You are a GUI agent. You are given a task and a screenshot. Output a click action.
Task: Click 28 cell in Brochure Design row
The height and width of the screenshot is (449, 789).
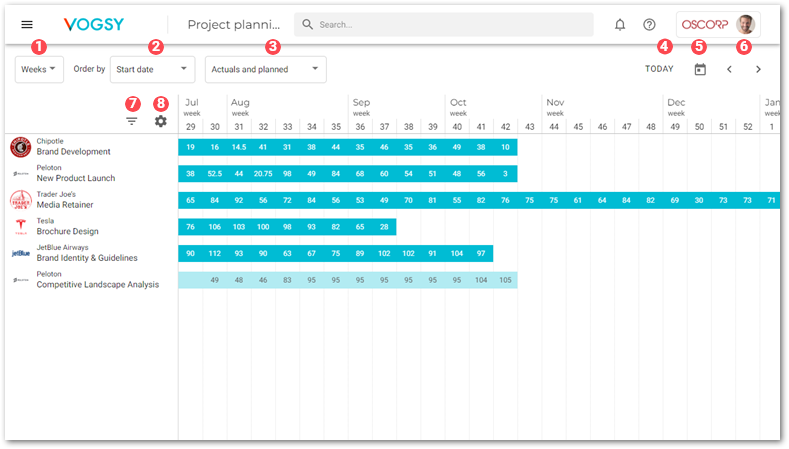tap(384, 227)
